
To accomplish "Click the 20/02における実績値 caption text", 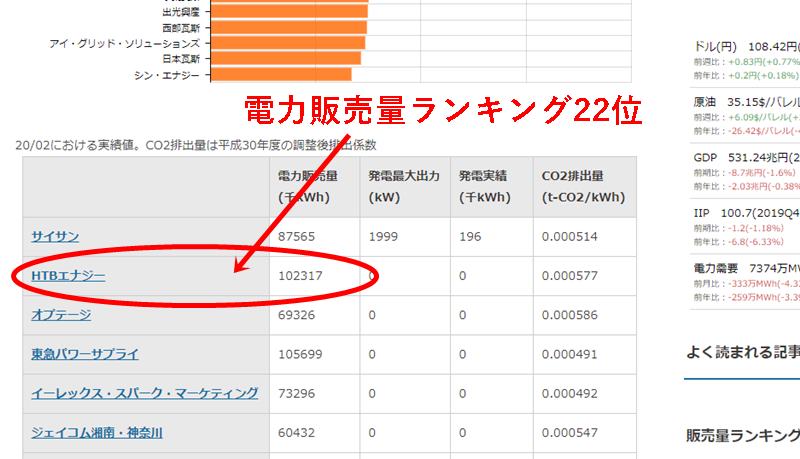I will point(196,145).
